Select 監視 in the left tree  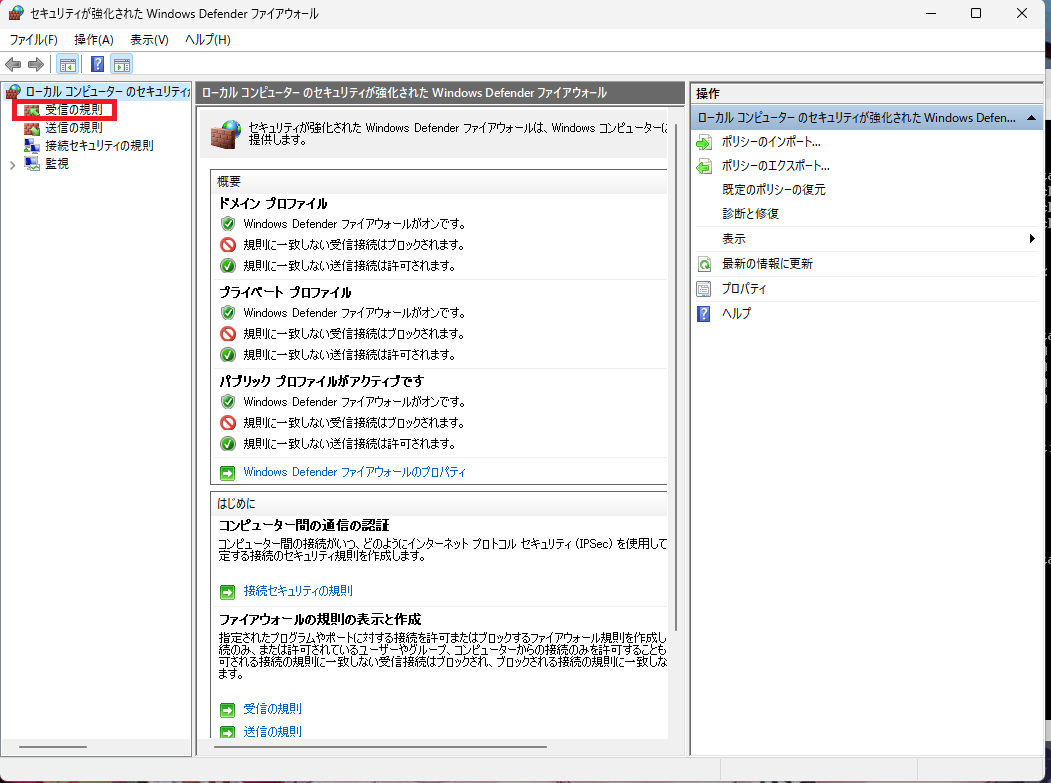coord(57,164)
